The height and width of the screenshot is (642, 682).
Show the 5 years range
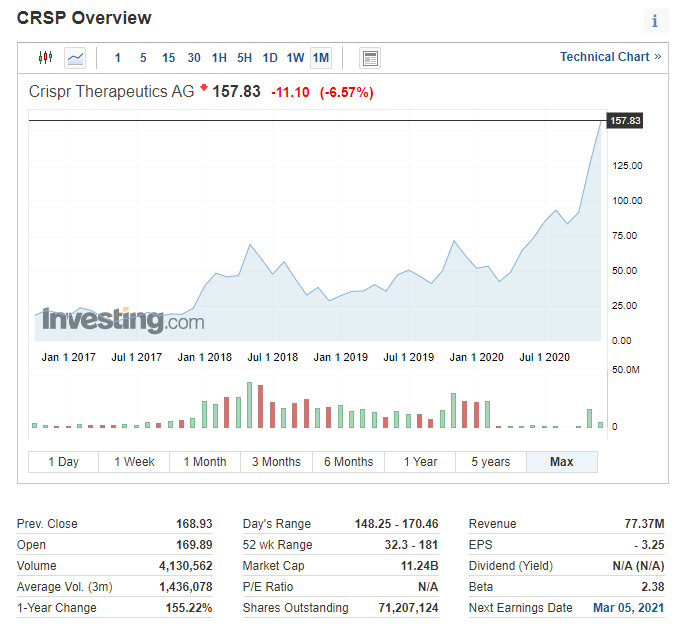pos(491,461)
